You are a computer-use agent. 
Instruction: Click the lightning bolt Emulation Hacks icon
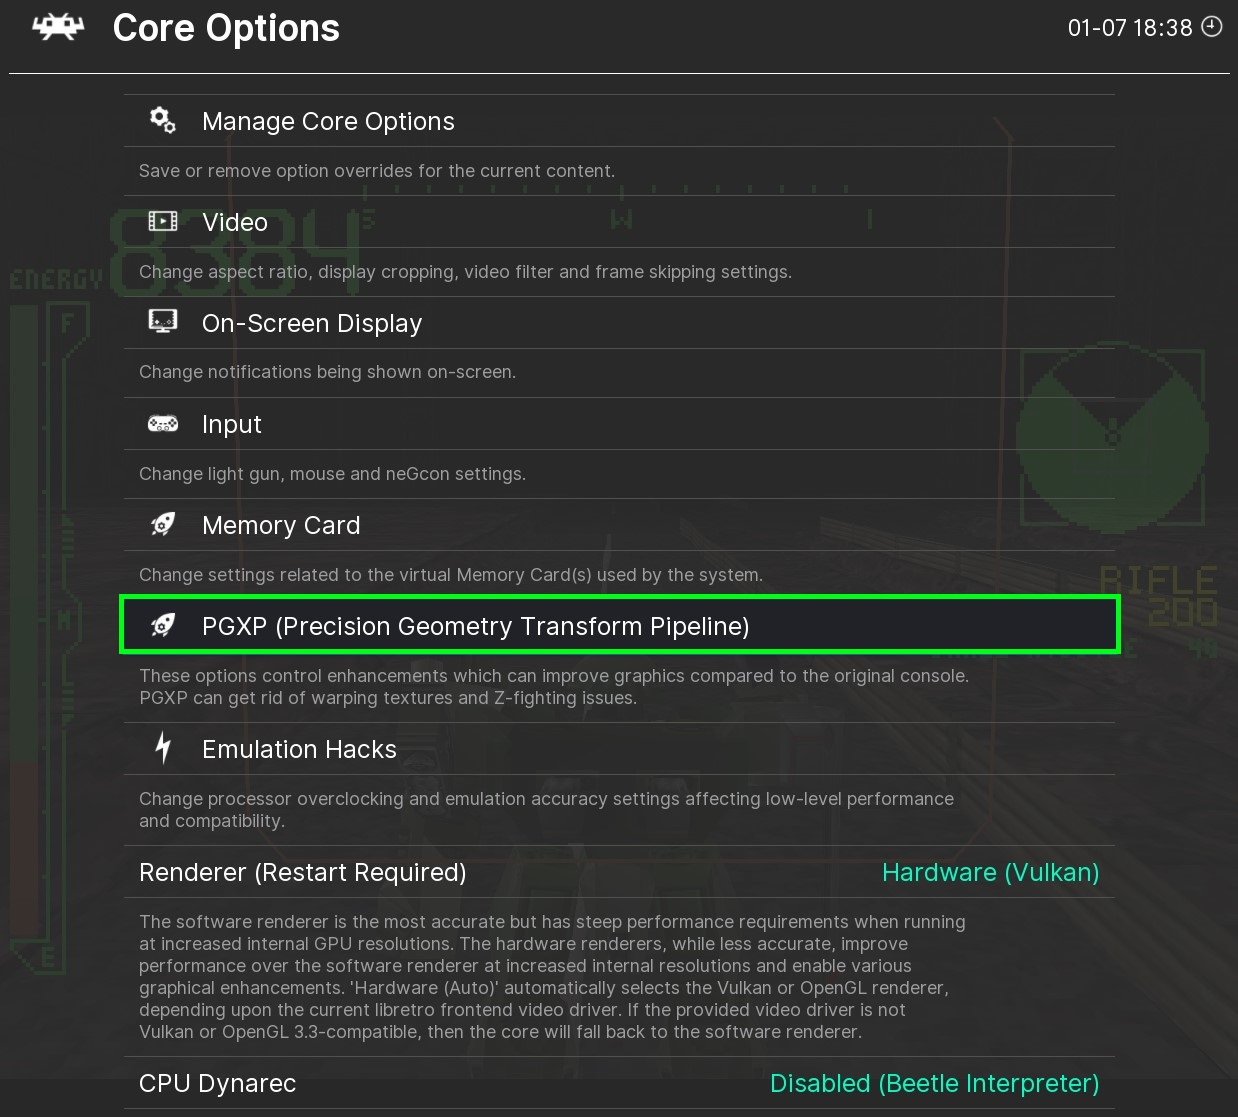[163, 748]
